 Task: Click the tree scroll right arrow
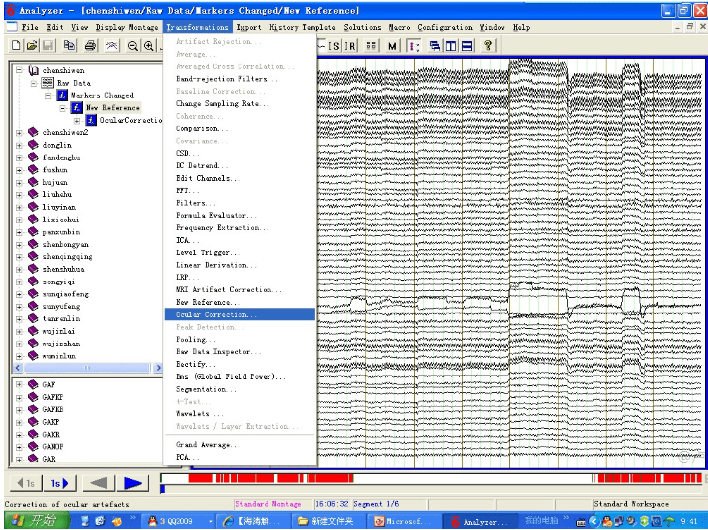(x=158, y=368)
